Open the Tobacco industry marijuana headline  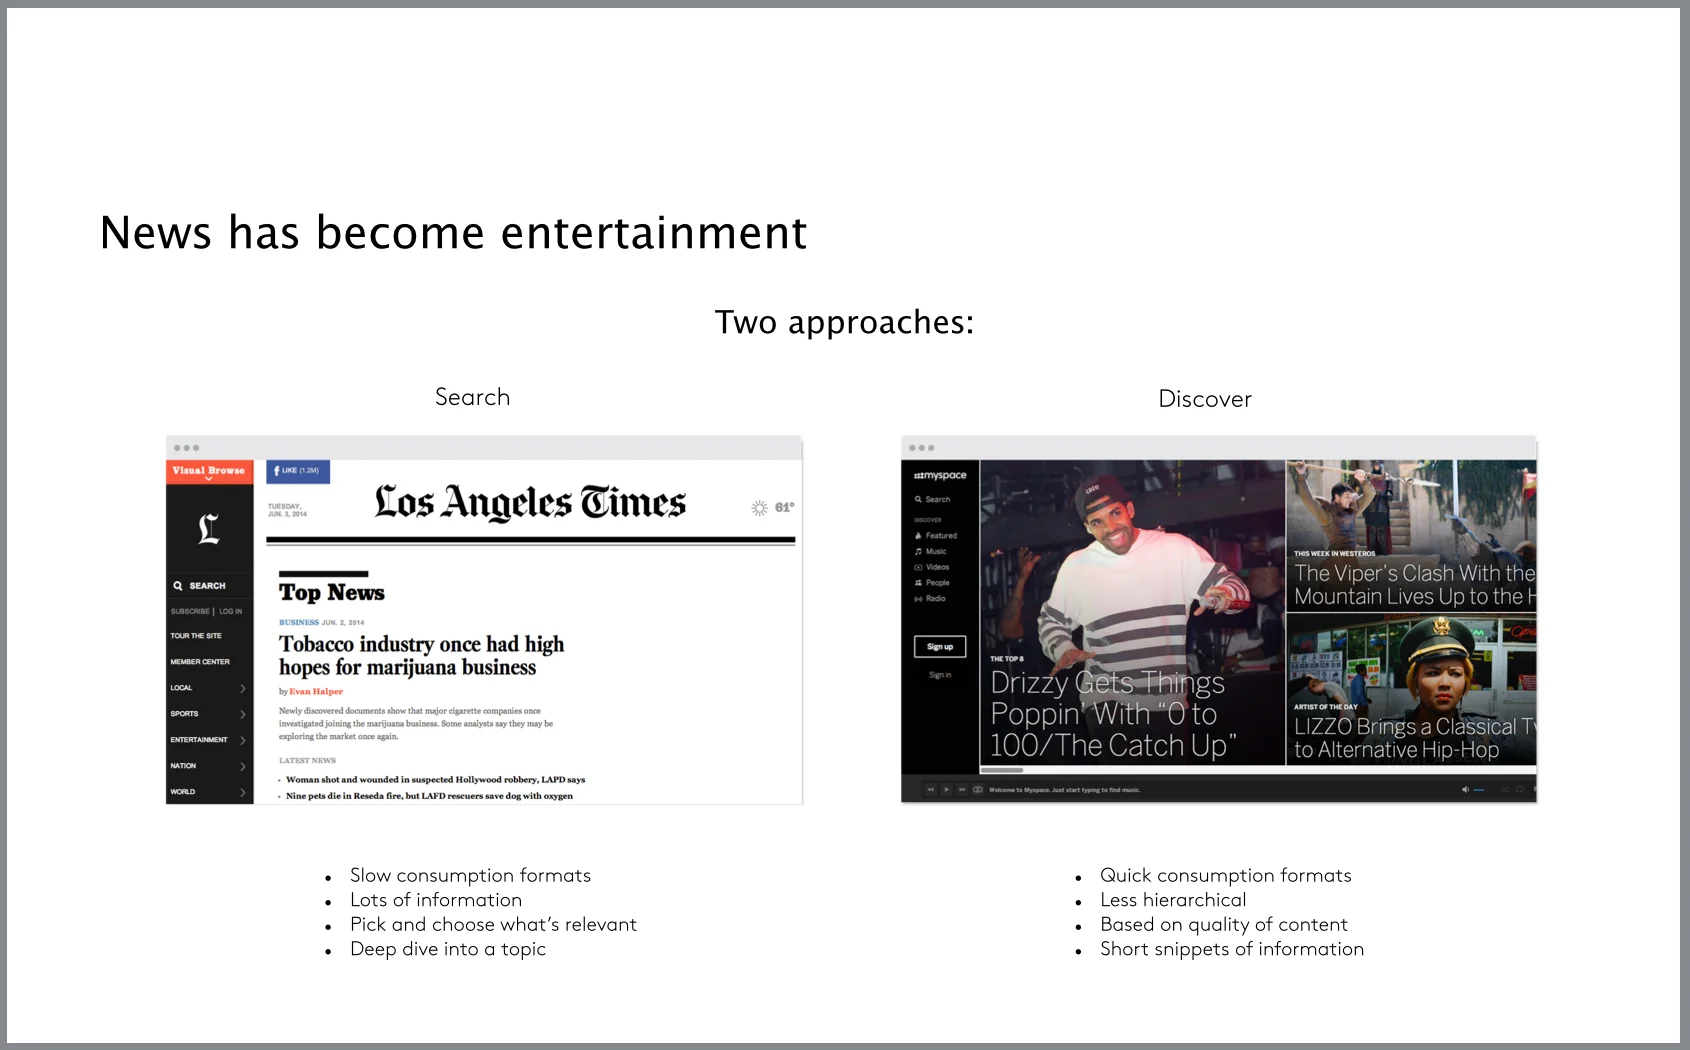point(421,656)
